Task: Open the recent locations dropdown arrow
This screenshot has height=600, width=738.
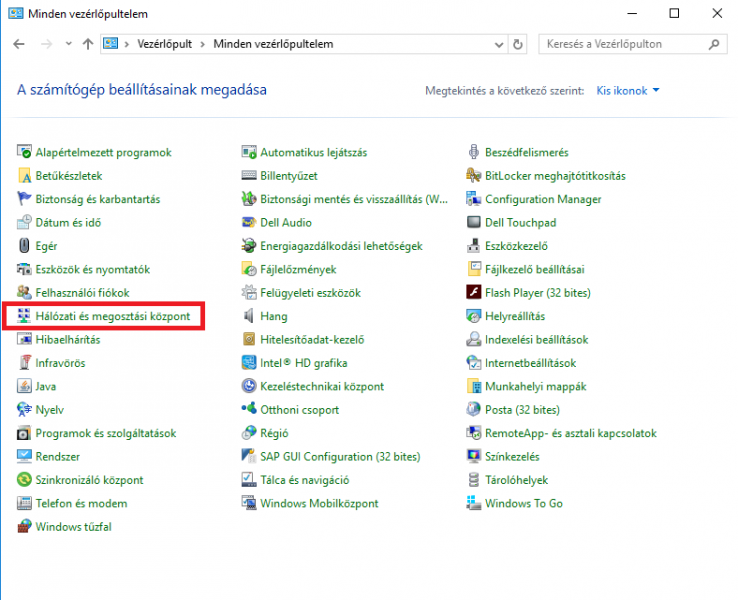Action: 69,44
